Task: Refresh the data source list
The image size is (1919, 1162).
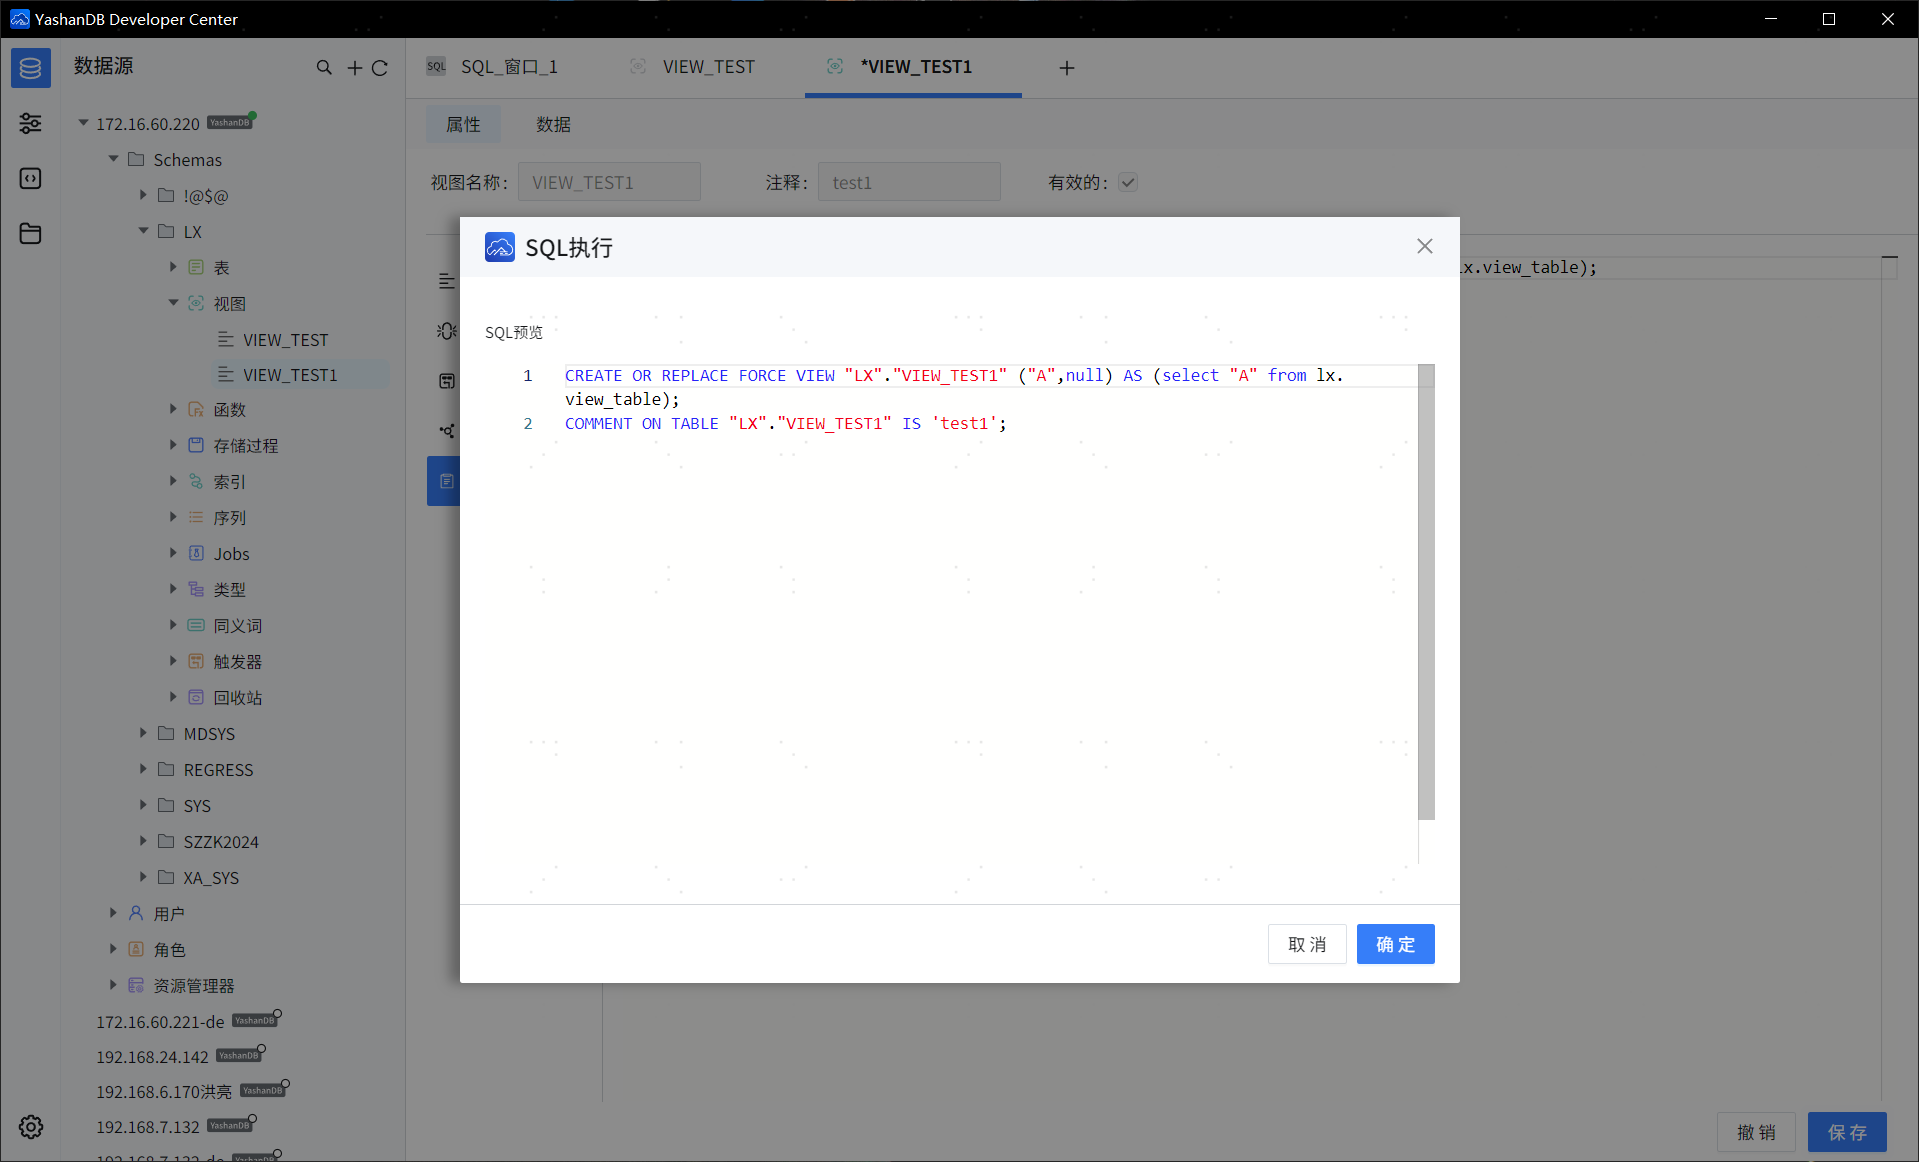Action: [380, 67]
